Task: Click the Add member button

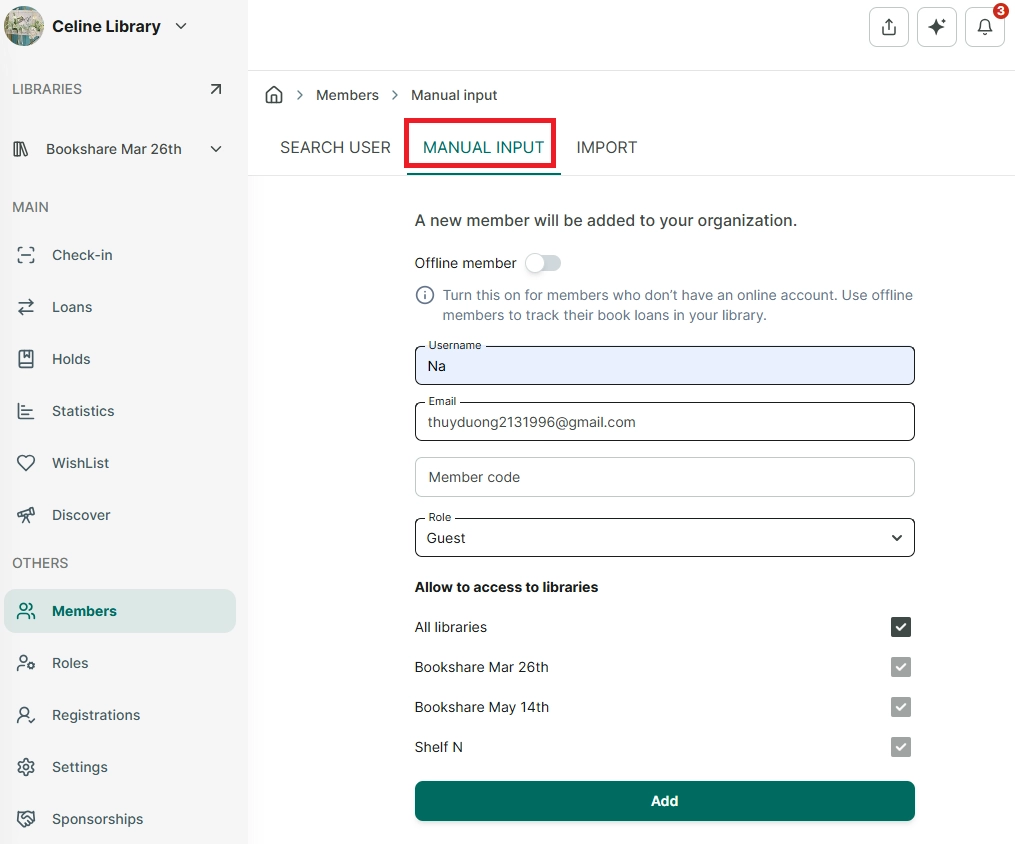Action: point(664,801)
